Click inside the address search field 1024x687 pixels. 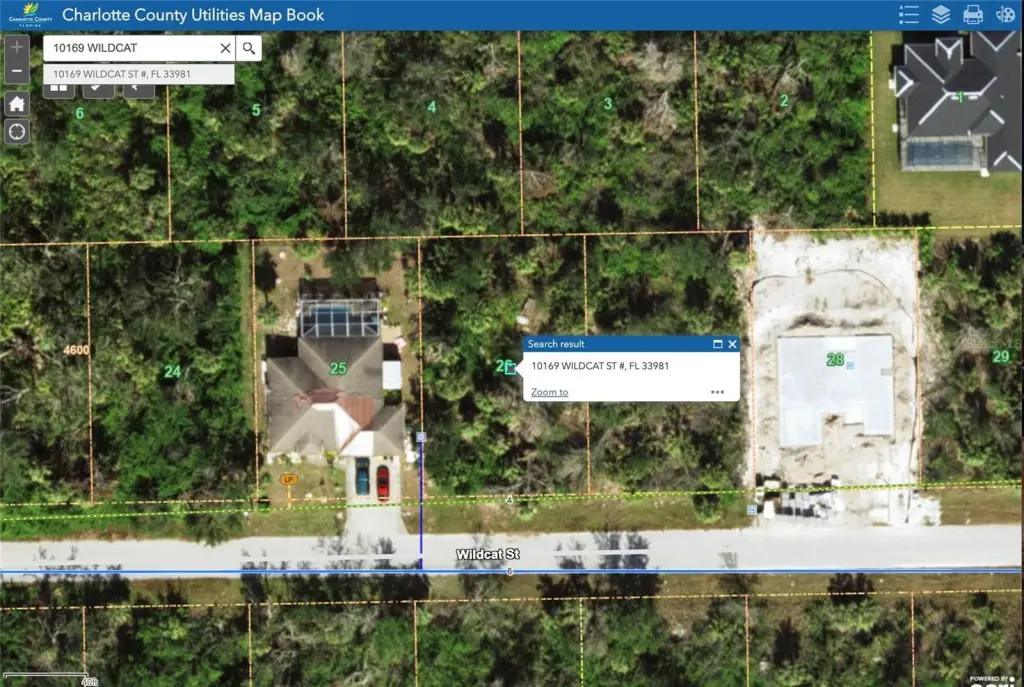click(130, 48)
